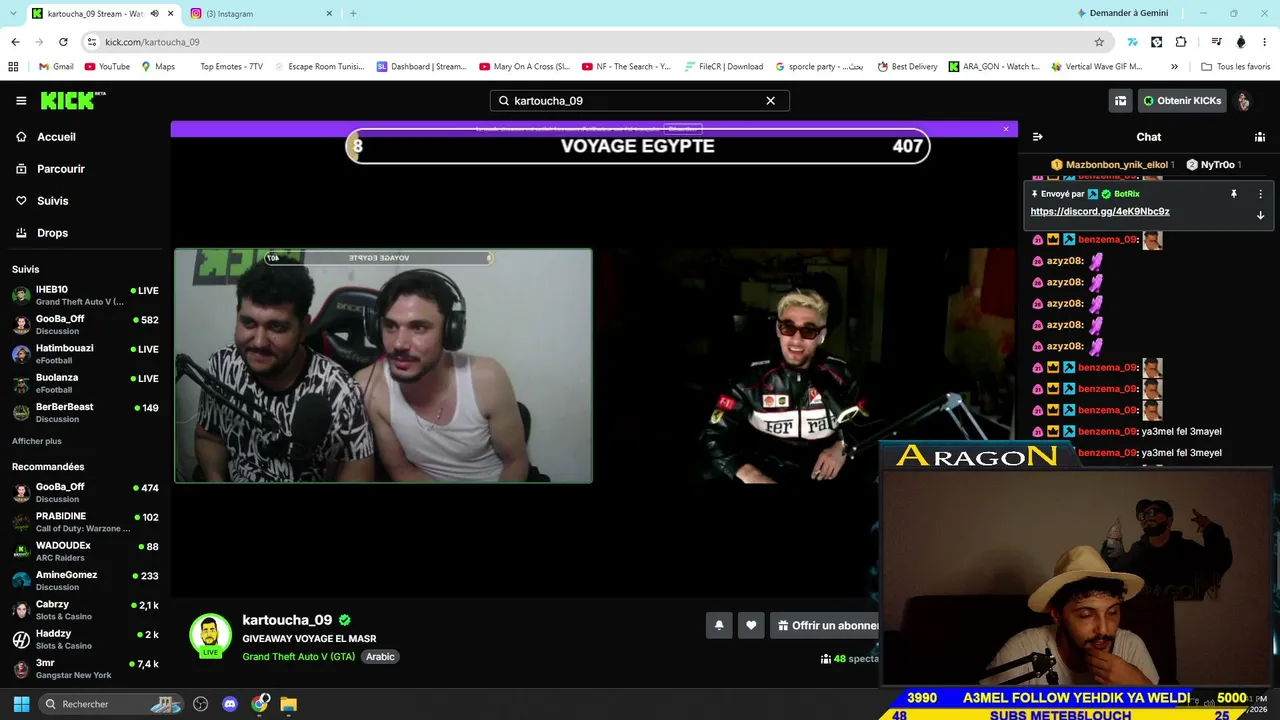Clear the kartoucha_09 search query

coord(771,101)
